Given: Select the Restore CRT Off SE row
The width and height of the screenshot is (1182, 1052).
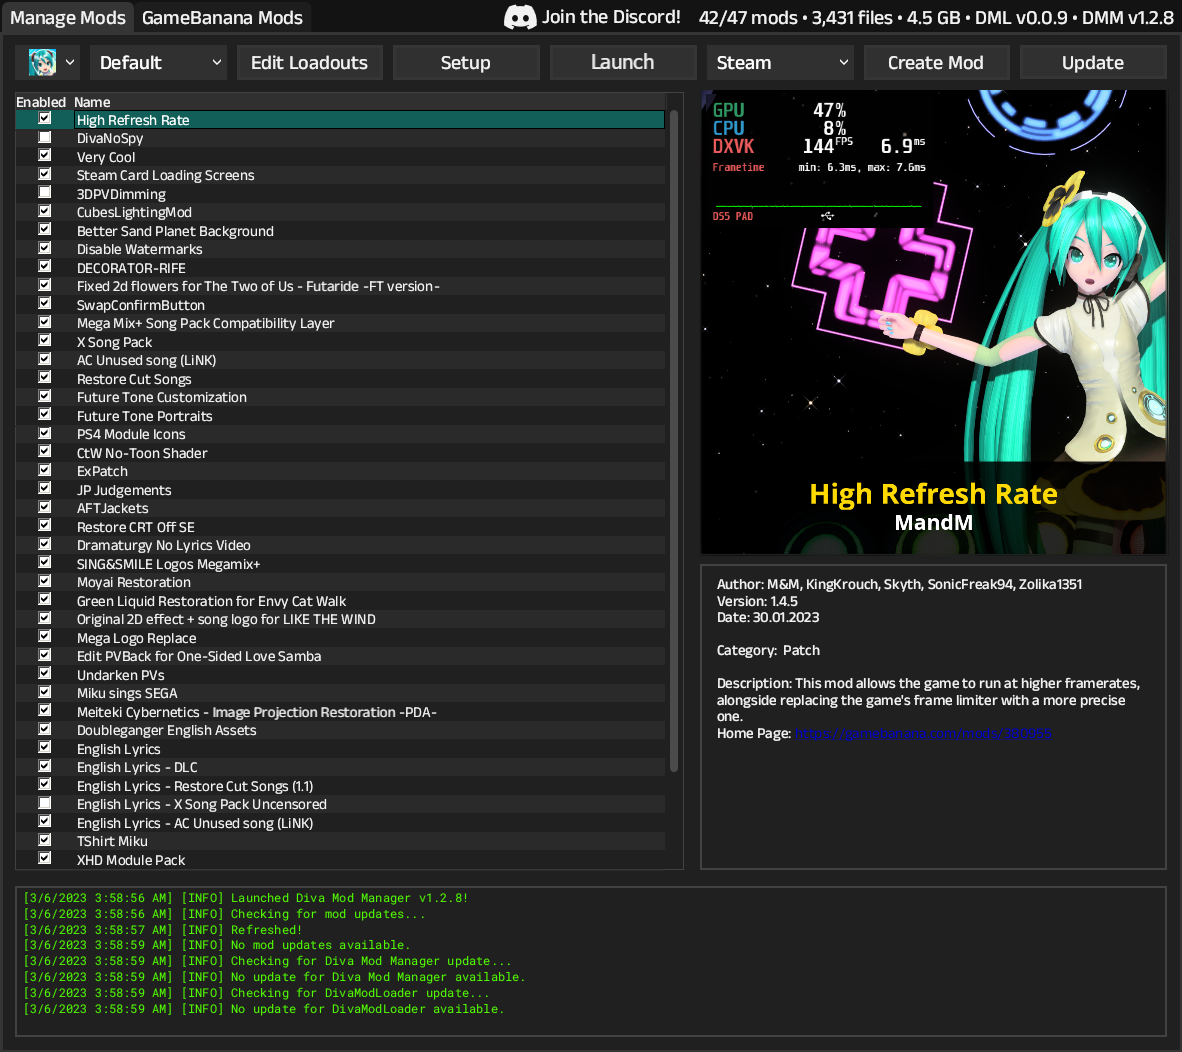Looking at the screenshot, I should click(340, 527).
